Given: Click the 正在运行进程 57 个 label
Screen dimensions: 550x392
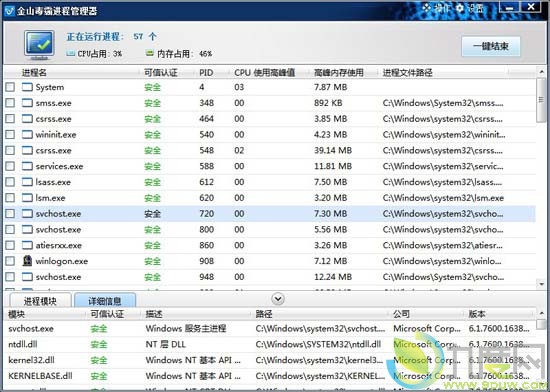Looking at the screenshot, I should [112, 36].
